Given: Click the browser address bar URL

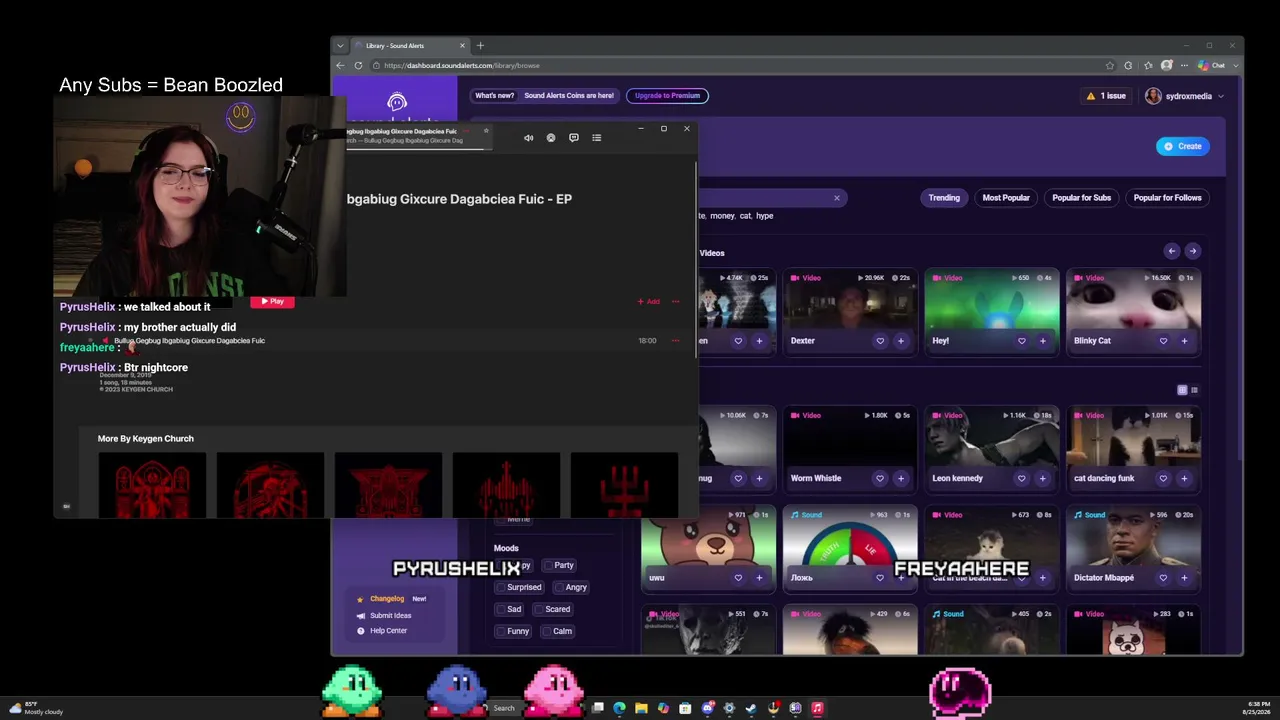Looking at the screenshot, I should (461, 66).
